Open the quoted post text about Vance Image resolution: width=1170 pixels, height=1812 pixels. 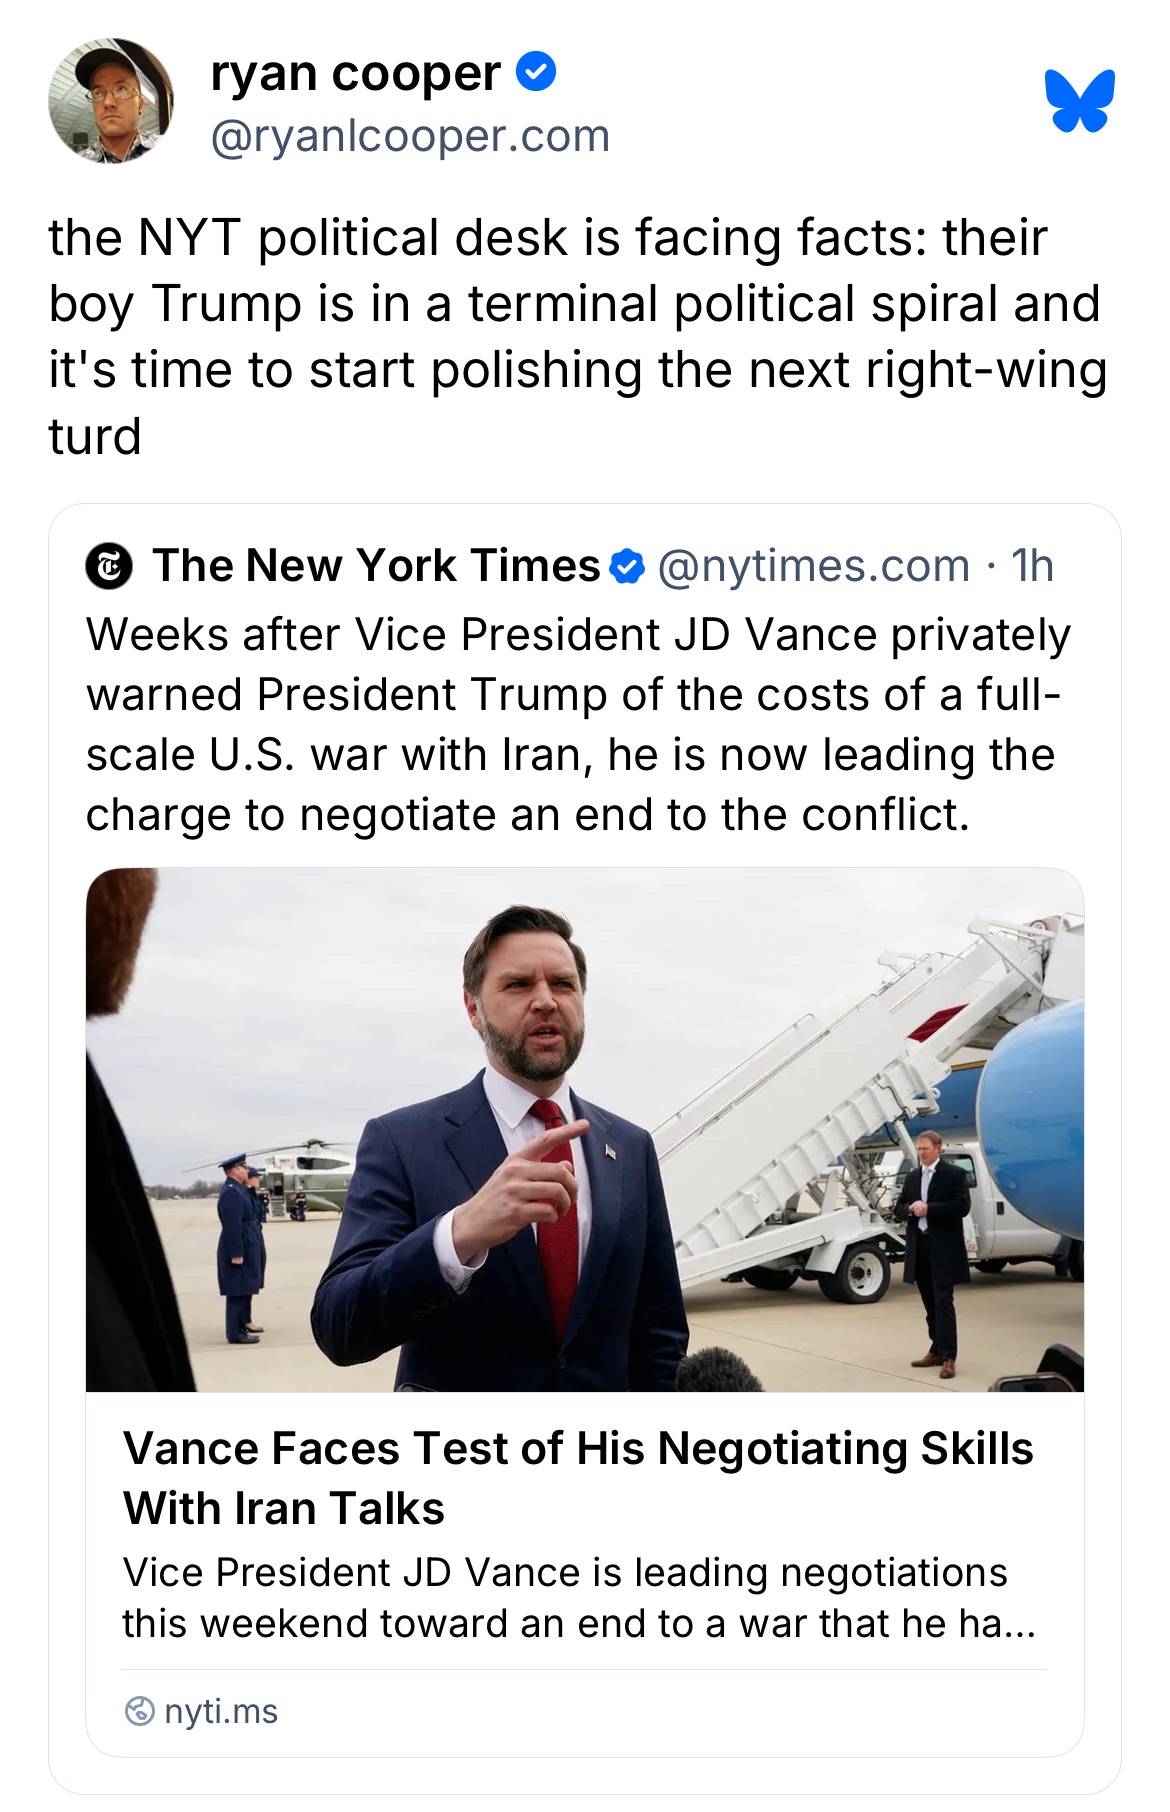578,725
